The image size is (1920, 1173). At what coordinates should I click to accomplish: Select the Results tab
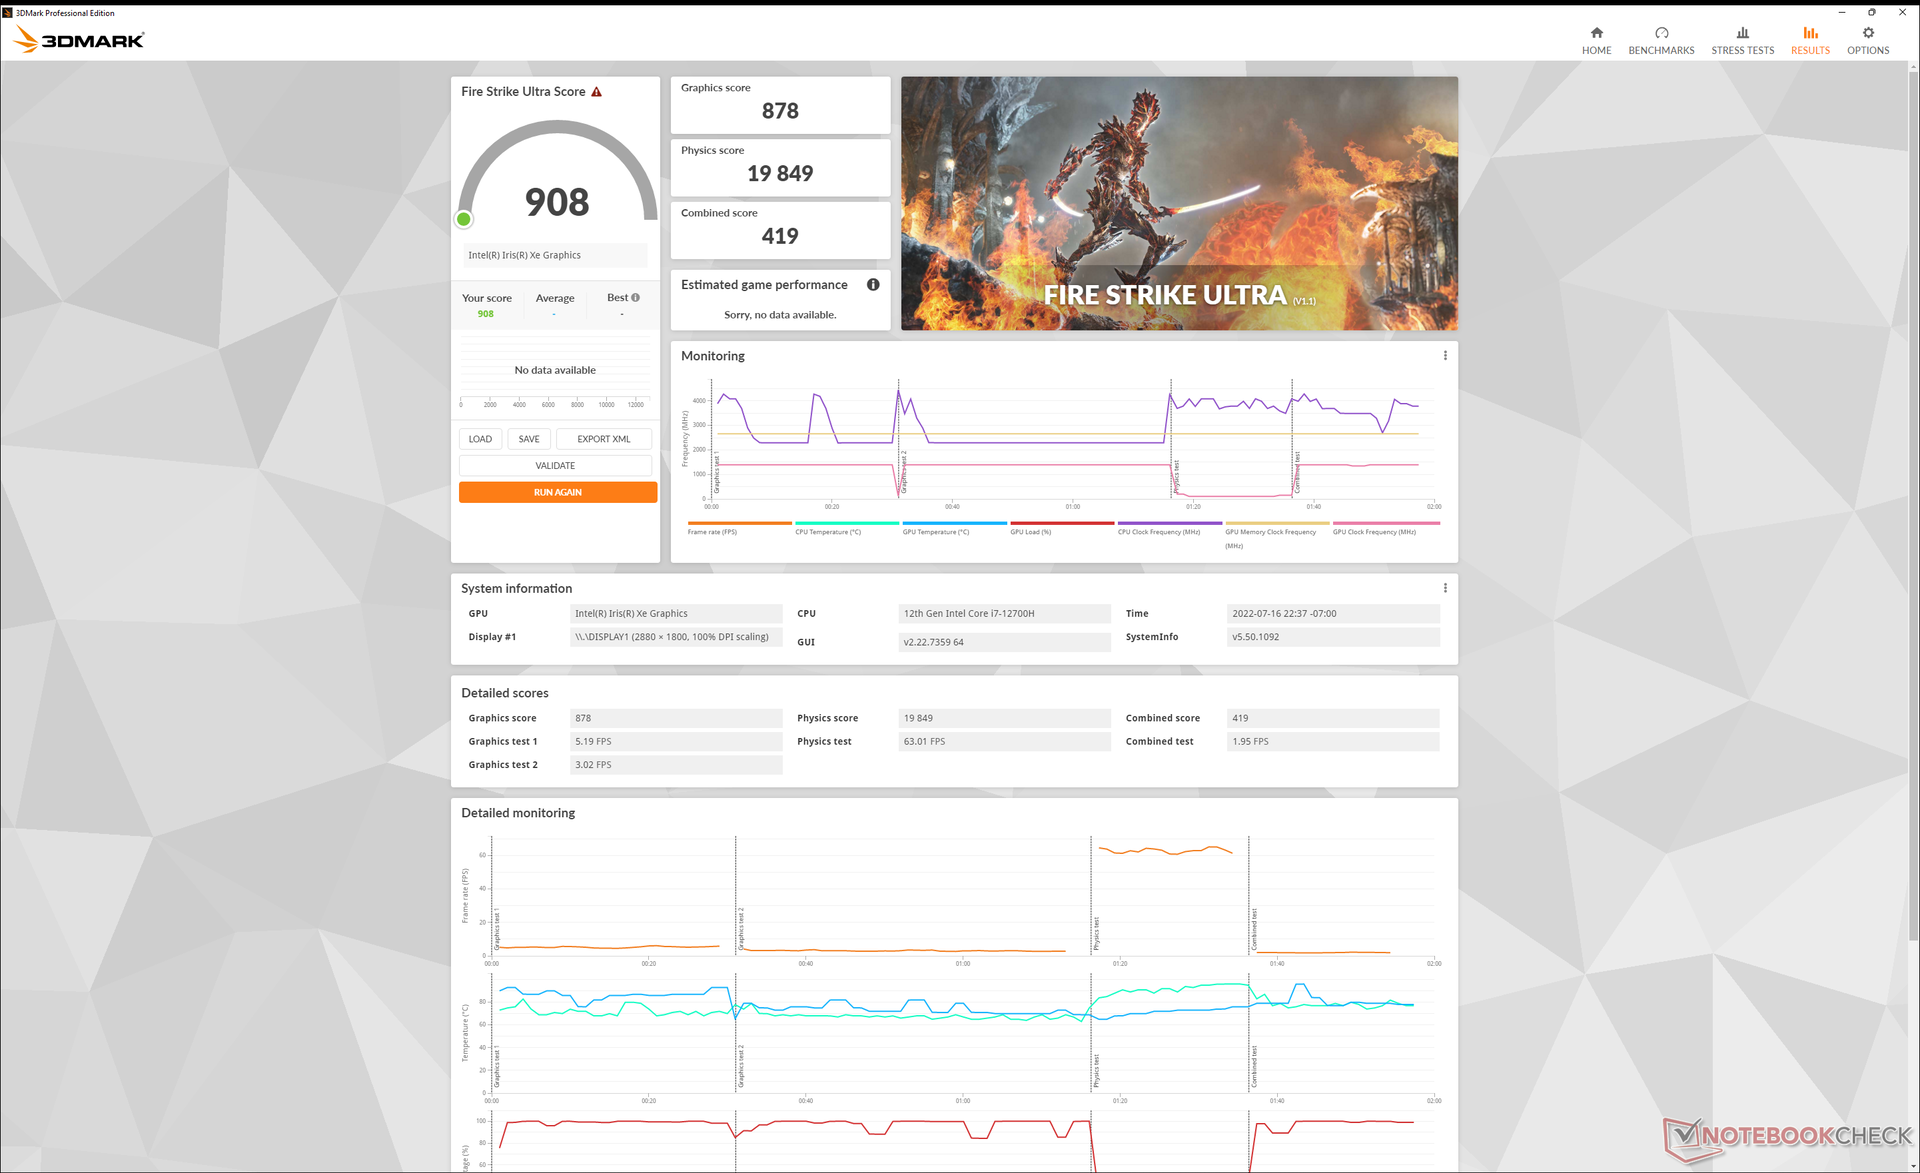[x=1810, y=40]
